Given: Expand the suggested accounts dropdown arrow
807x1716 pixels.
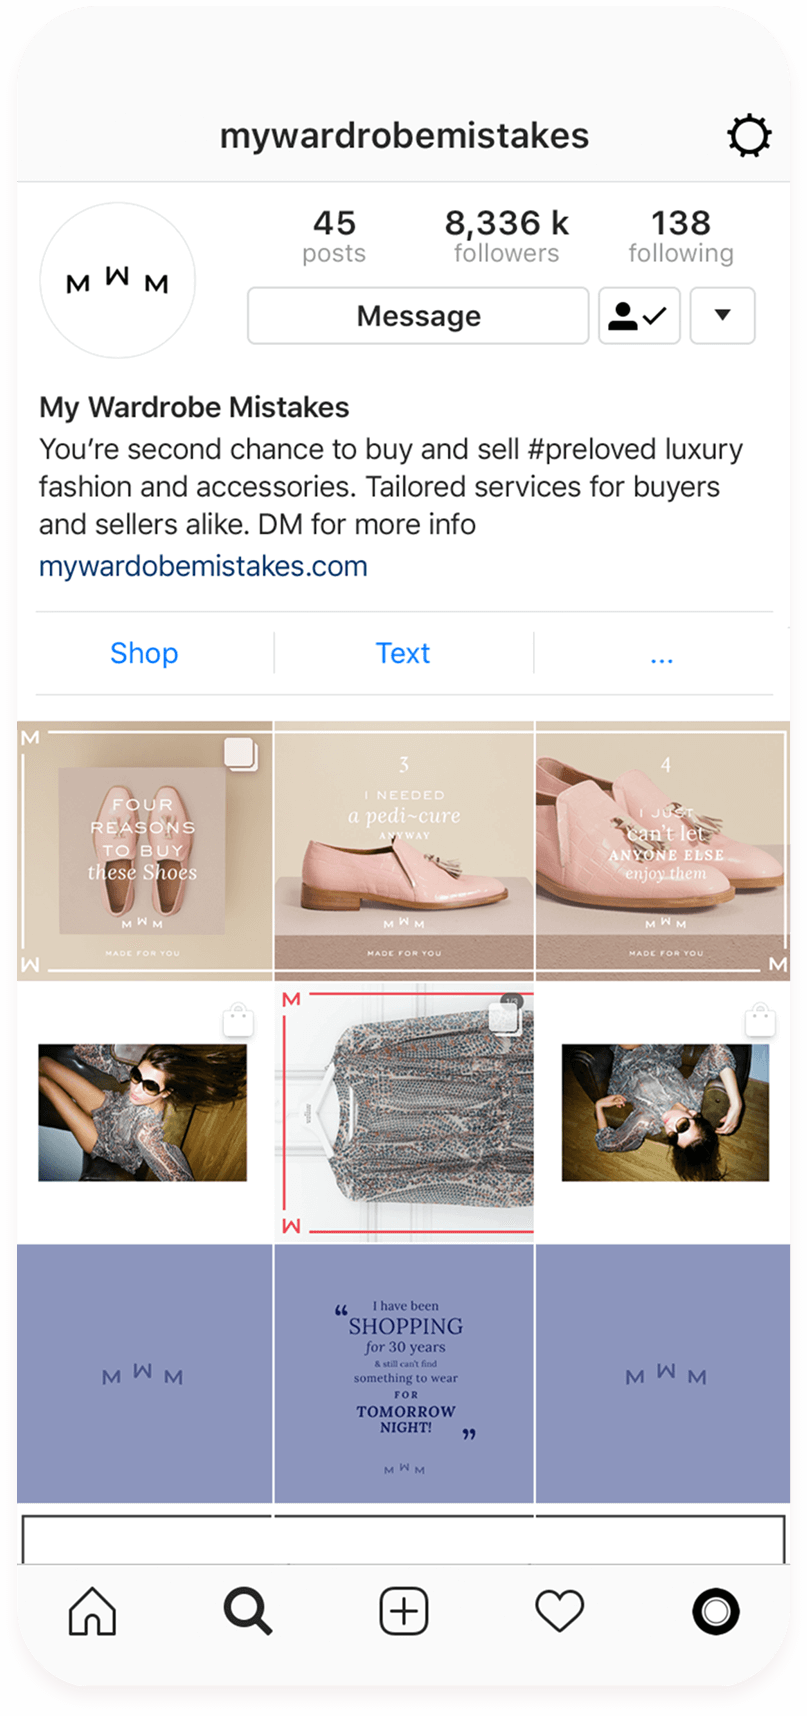Looking at the screenshot, I should 722,316.
